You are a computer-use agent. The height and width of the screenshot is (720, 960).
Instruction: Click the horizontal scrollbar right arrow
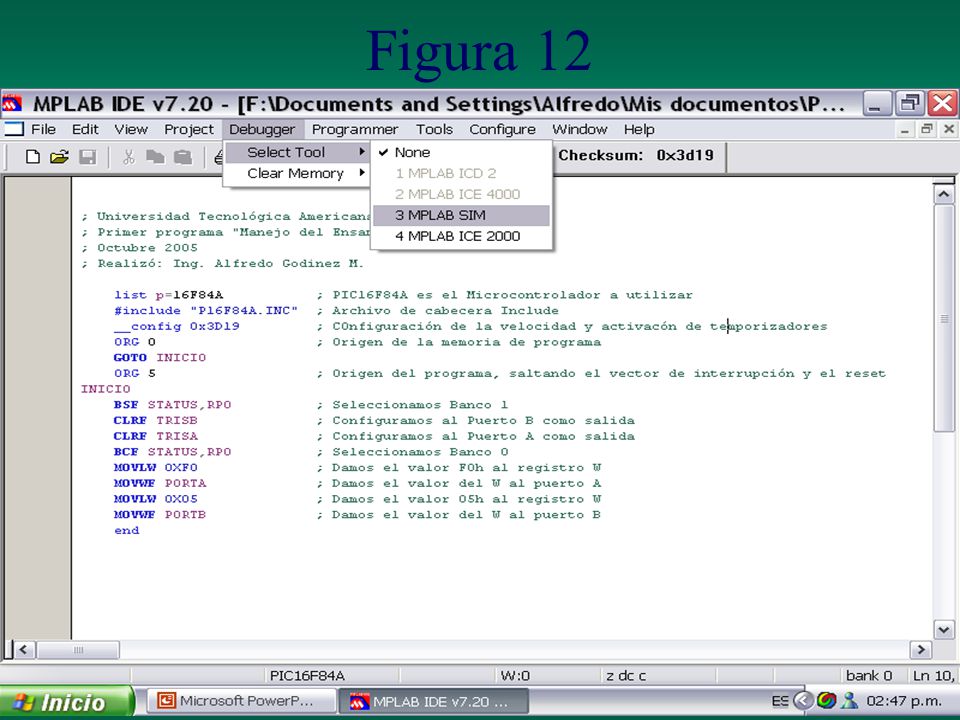tap(921, 649)
